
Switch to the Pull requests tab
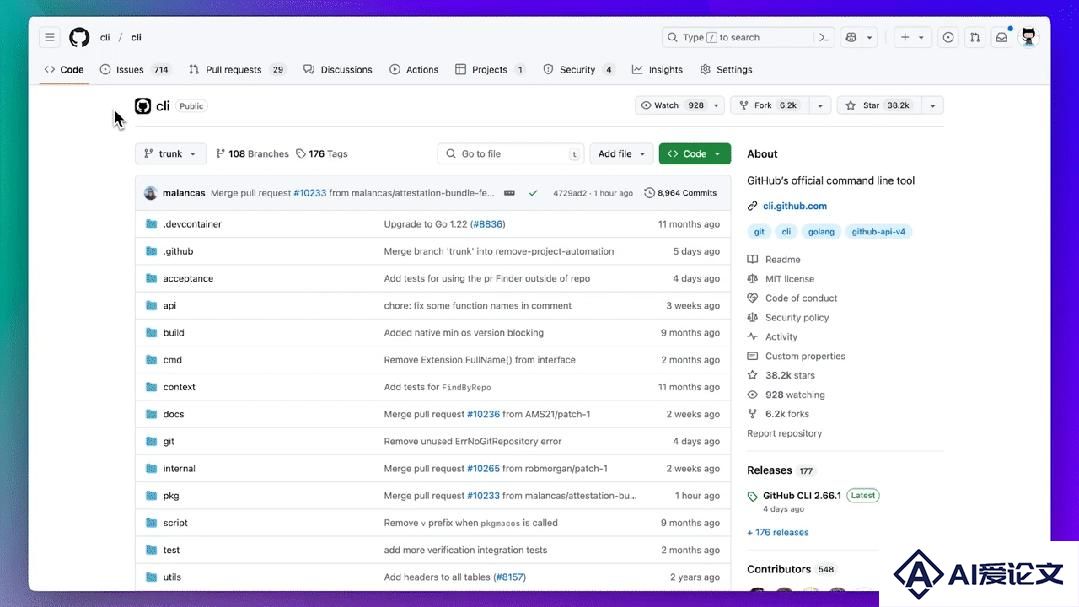click(236, 70)
